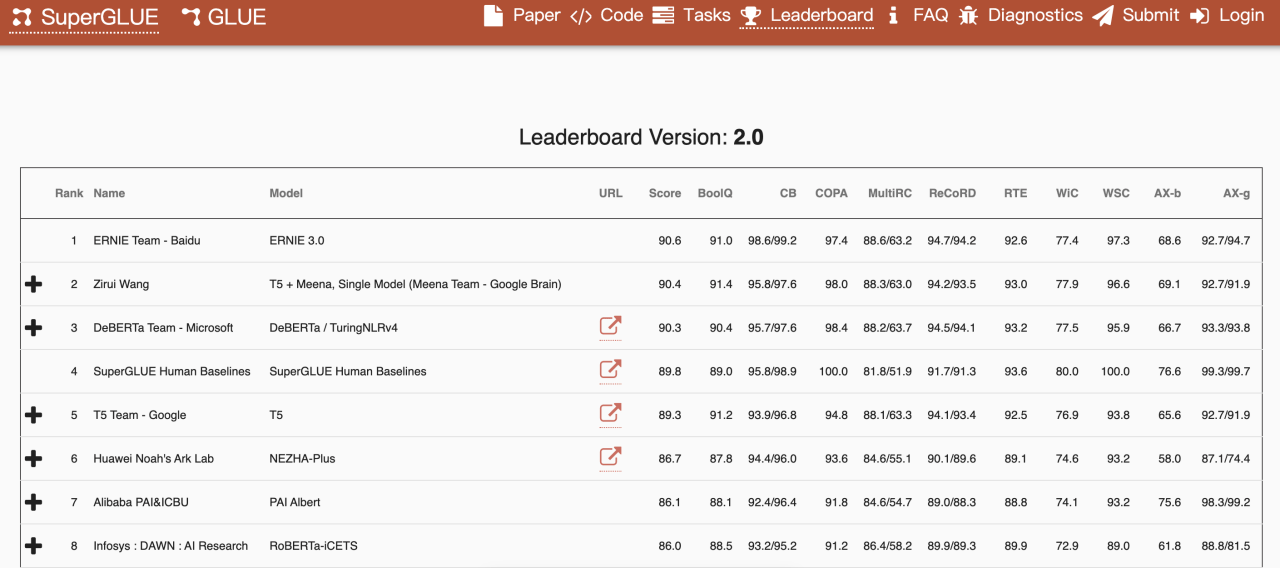The width and height of the screenshot is (1280, 568).
Task: Click the FAQ info icon
Action: tap(893, 16)
